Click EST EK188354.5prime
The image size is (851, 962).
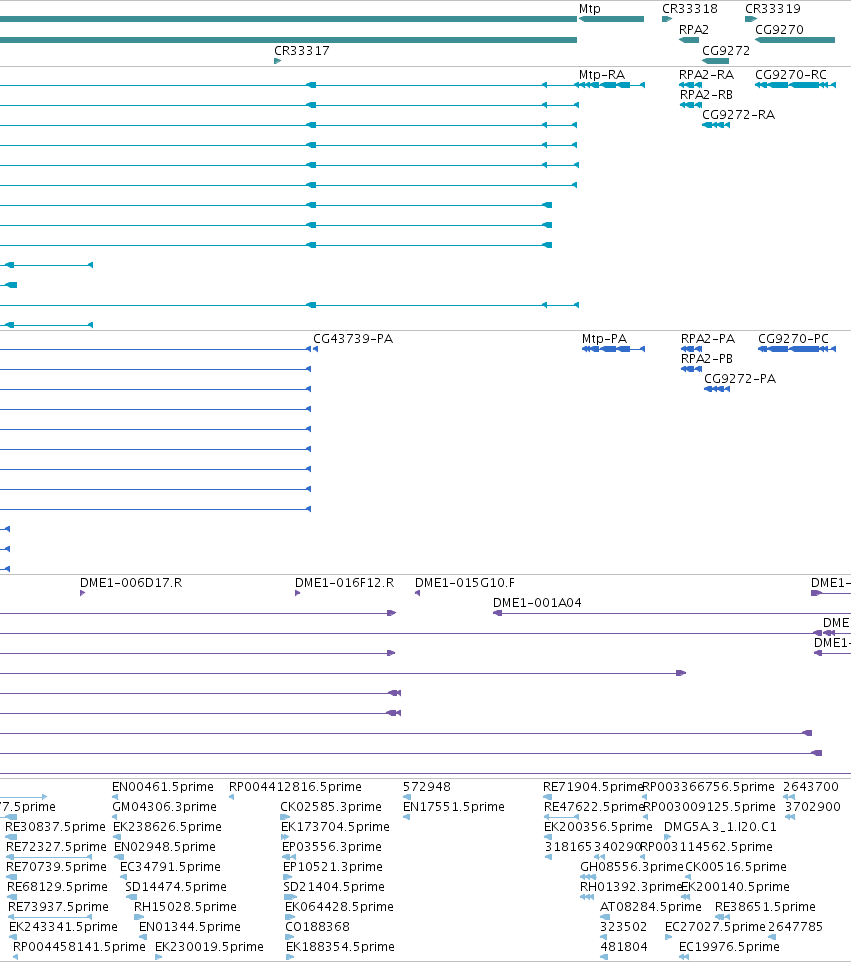tap(340, 947)
